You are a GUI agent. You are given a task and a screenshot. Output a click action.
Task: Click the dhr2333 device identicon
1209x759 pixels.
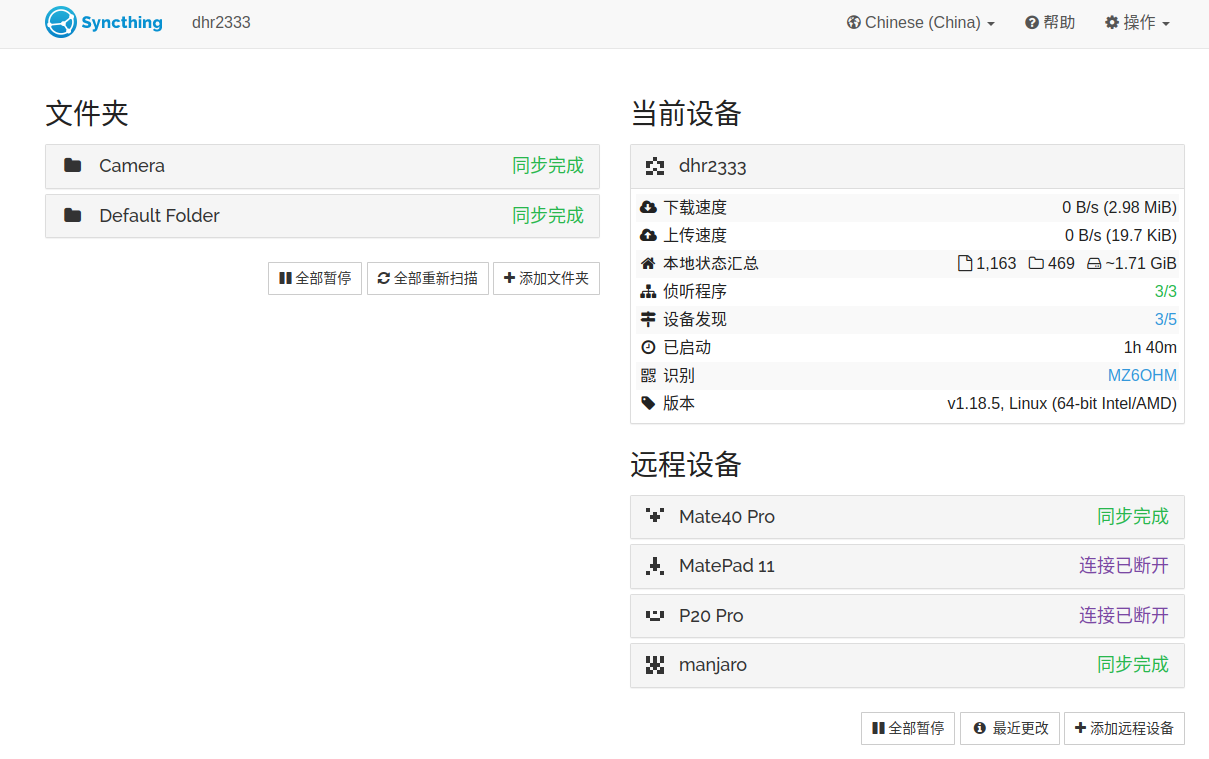click(655, 167)
